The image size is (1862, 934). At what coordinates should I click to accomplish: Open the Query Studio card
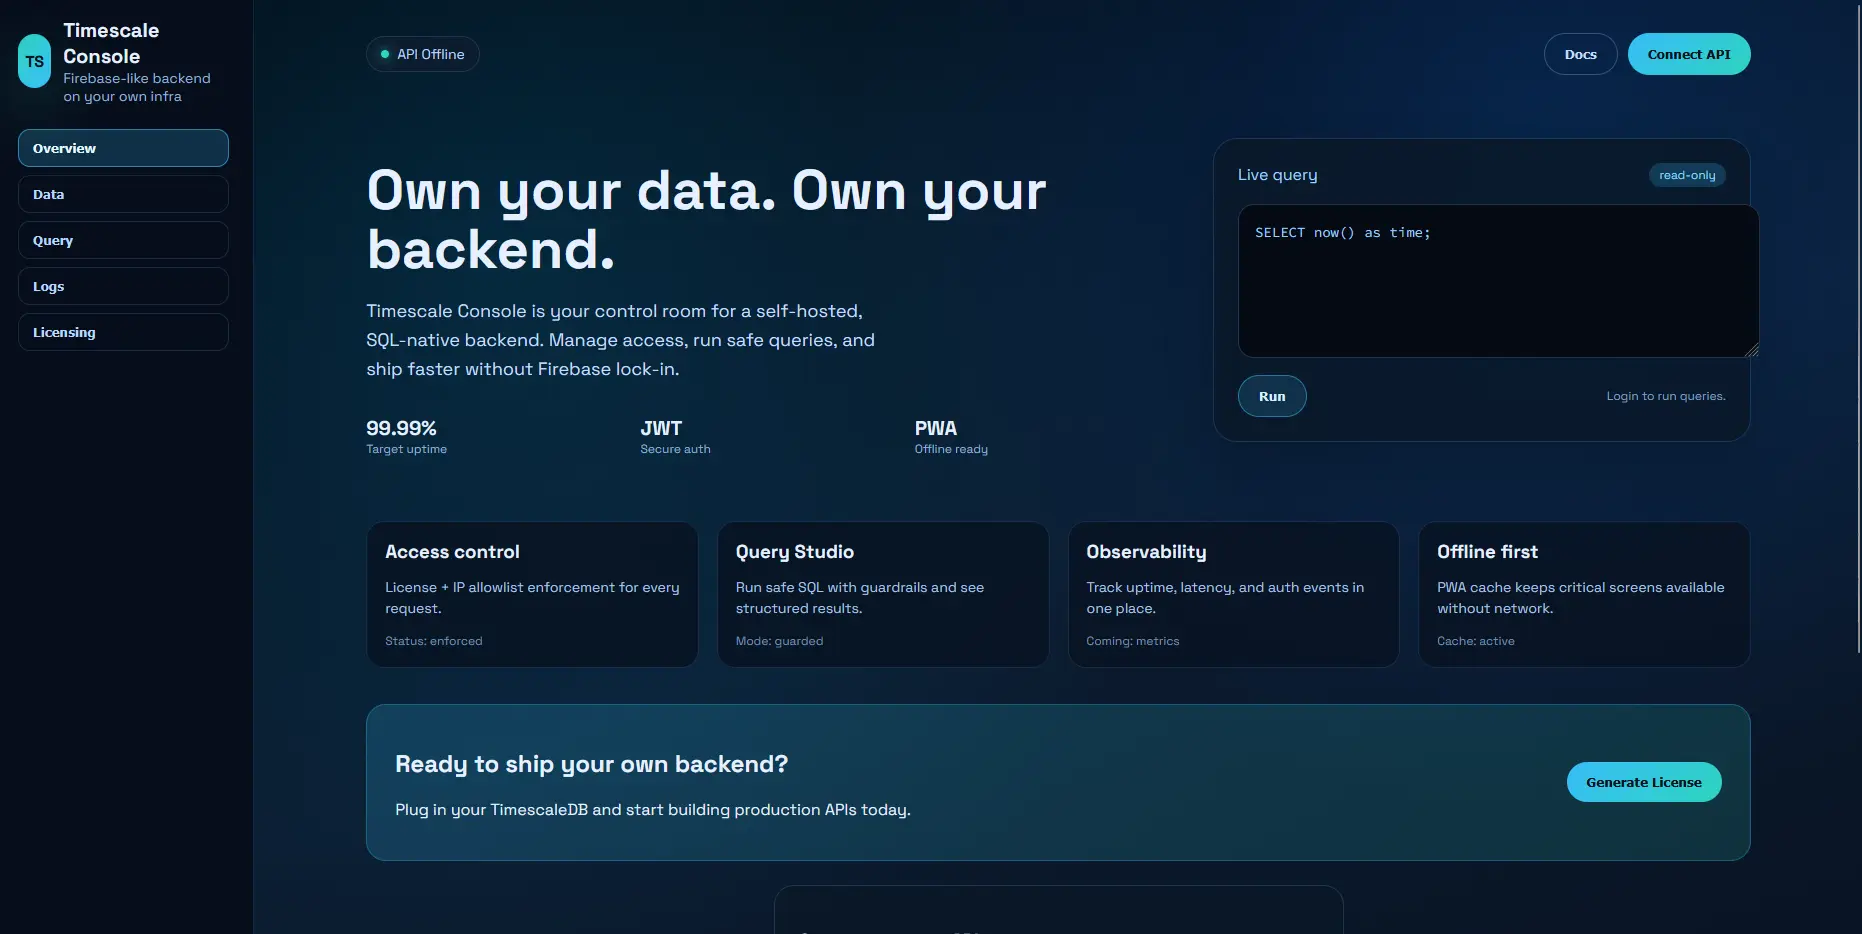tap(882, 594)
